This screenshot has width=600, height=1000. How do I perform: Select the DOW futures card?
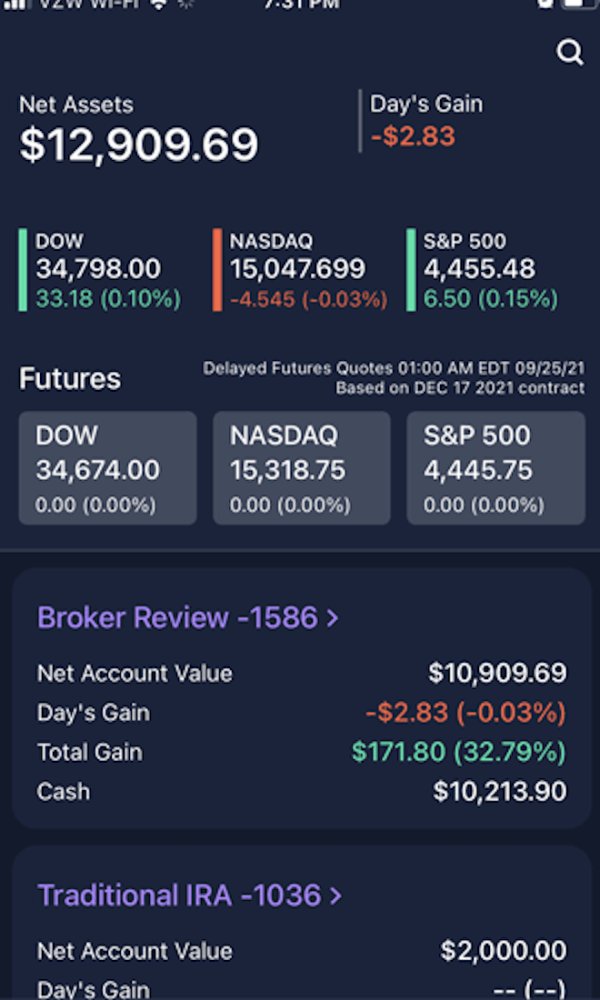click(108, 468)
